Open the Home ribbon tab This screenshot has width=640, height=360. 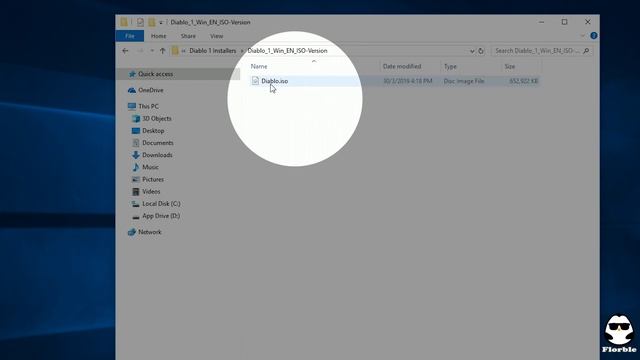158,36
